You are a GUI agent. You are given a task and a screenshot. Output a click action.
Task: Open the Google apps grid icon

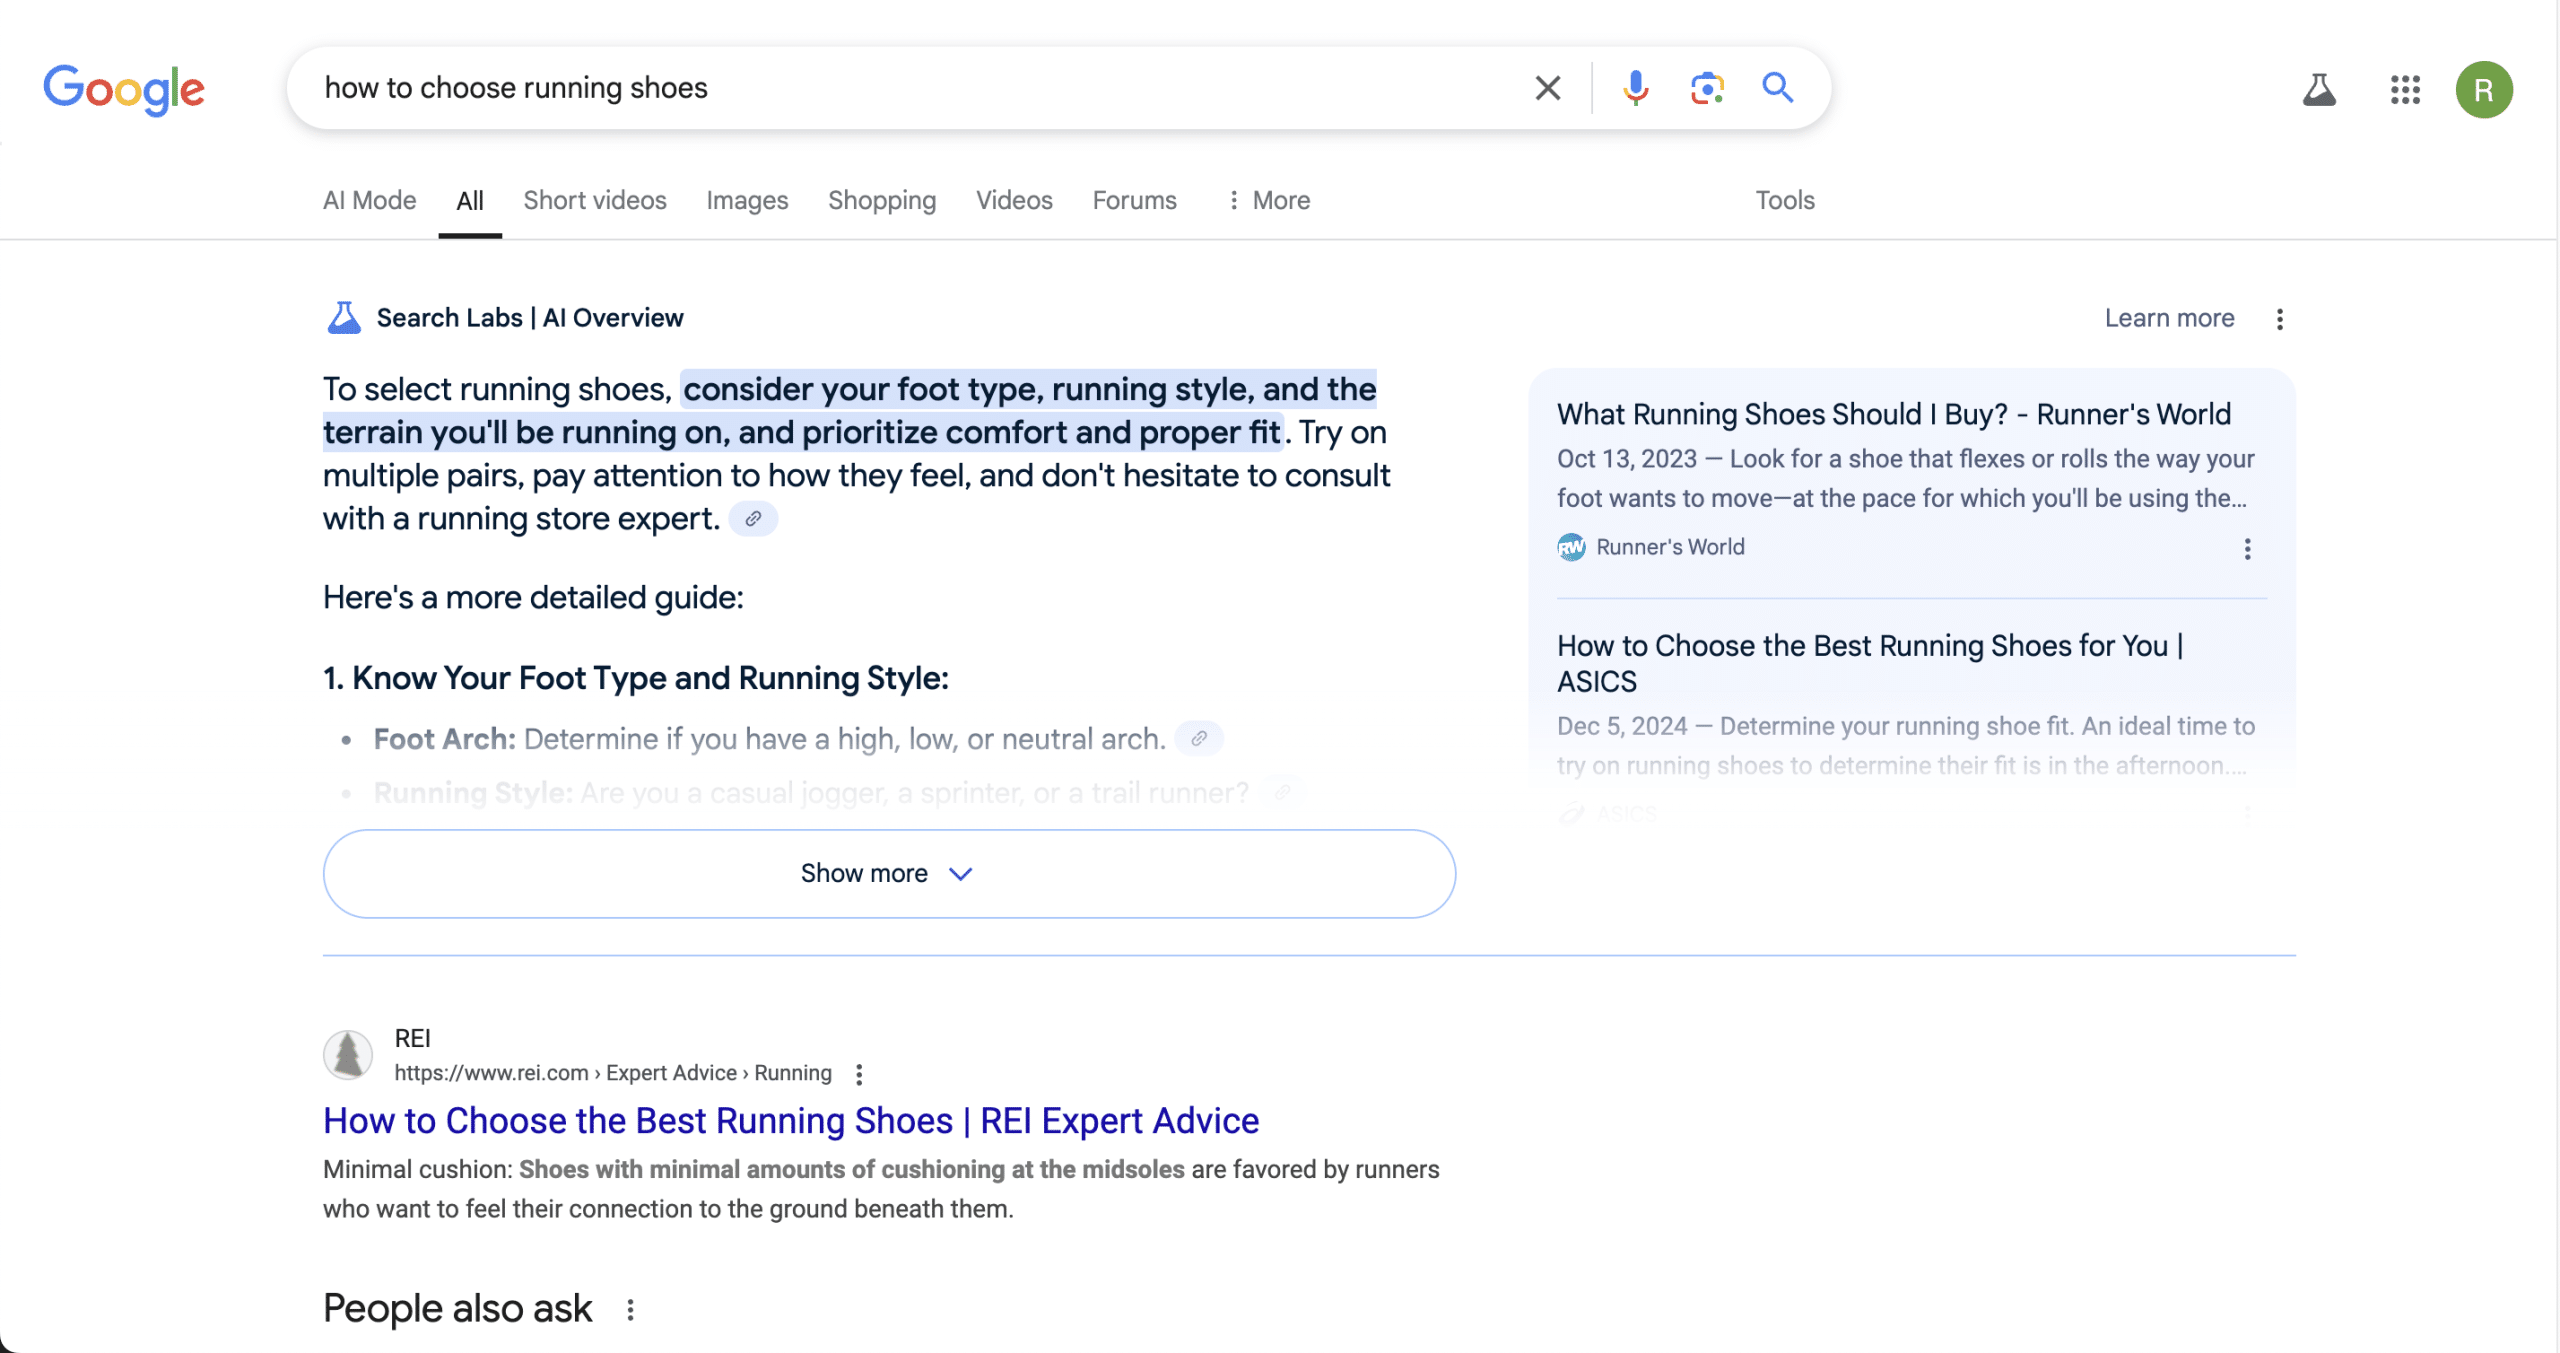[2405, 90]
